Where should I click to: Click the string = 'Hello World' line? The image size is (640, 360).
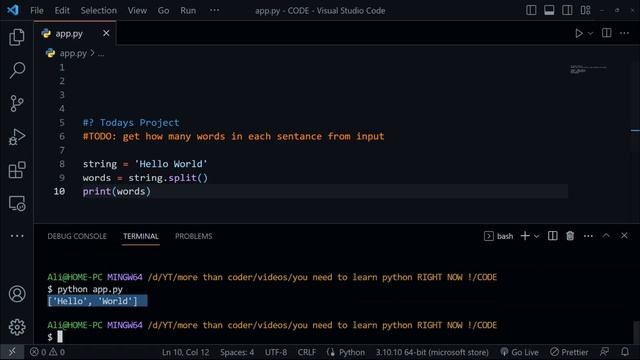145,164
